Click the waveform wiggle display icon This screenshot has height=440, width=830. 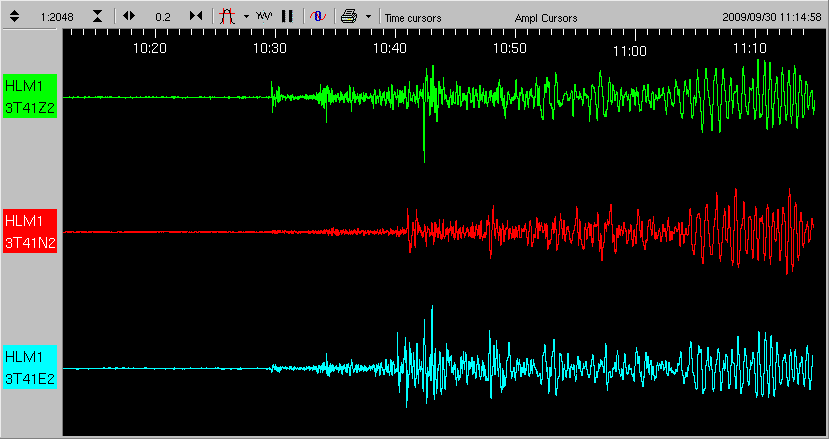coord(264,17)
